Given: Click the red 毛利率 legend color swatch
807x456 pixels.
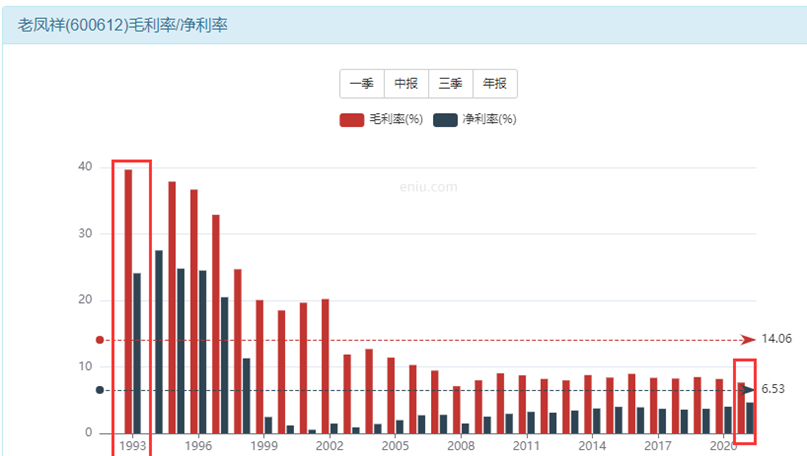Looking at the screenshot, I should [352, 120].
